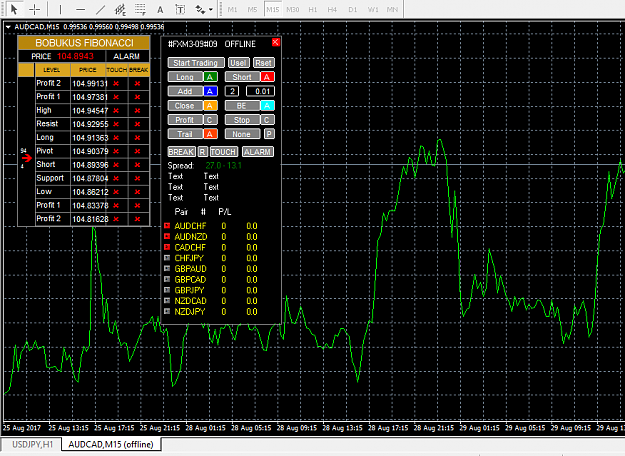Viewport: 625px width, 456px height.
Task: Click the Stop button
Action: 242,120
